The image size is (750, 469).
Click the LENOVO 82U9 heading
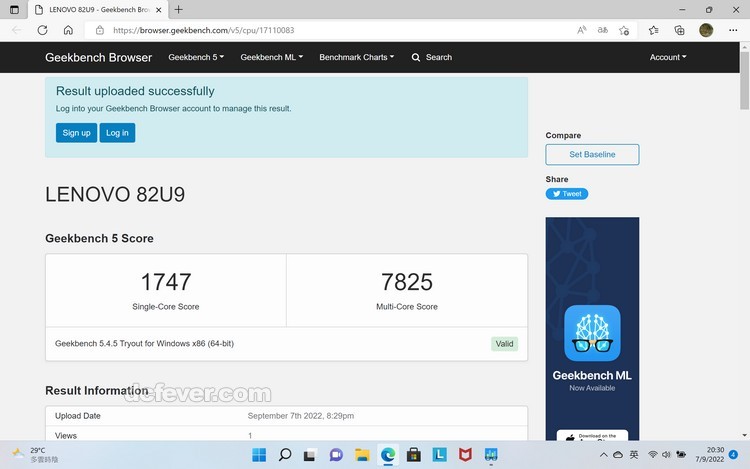tap(115, 194)
